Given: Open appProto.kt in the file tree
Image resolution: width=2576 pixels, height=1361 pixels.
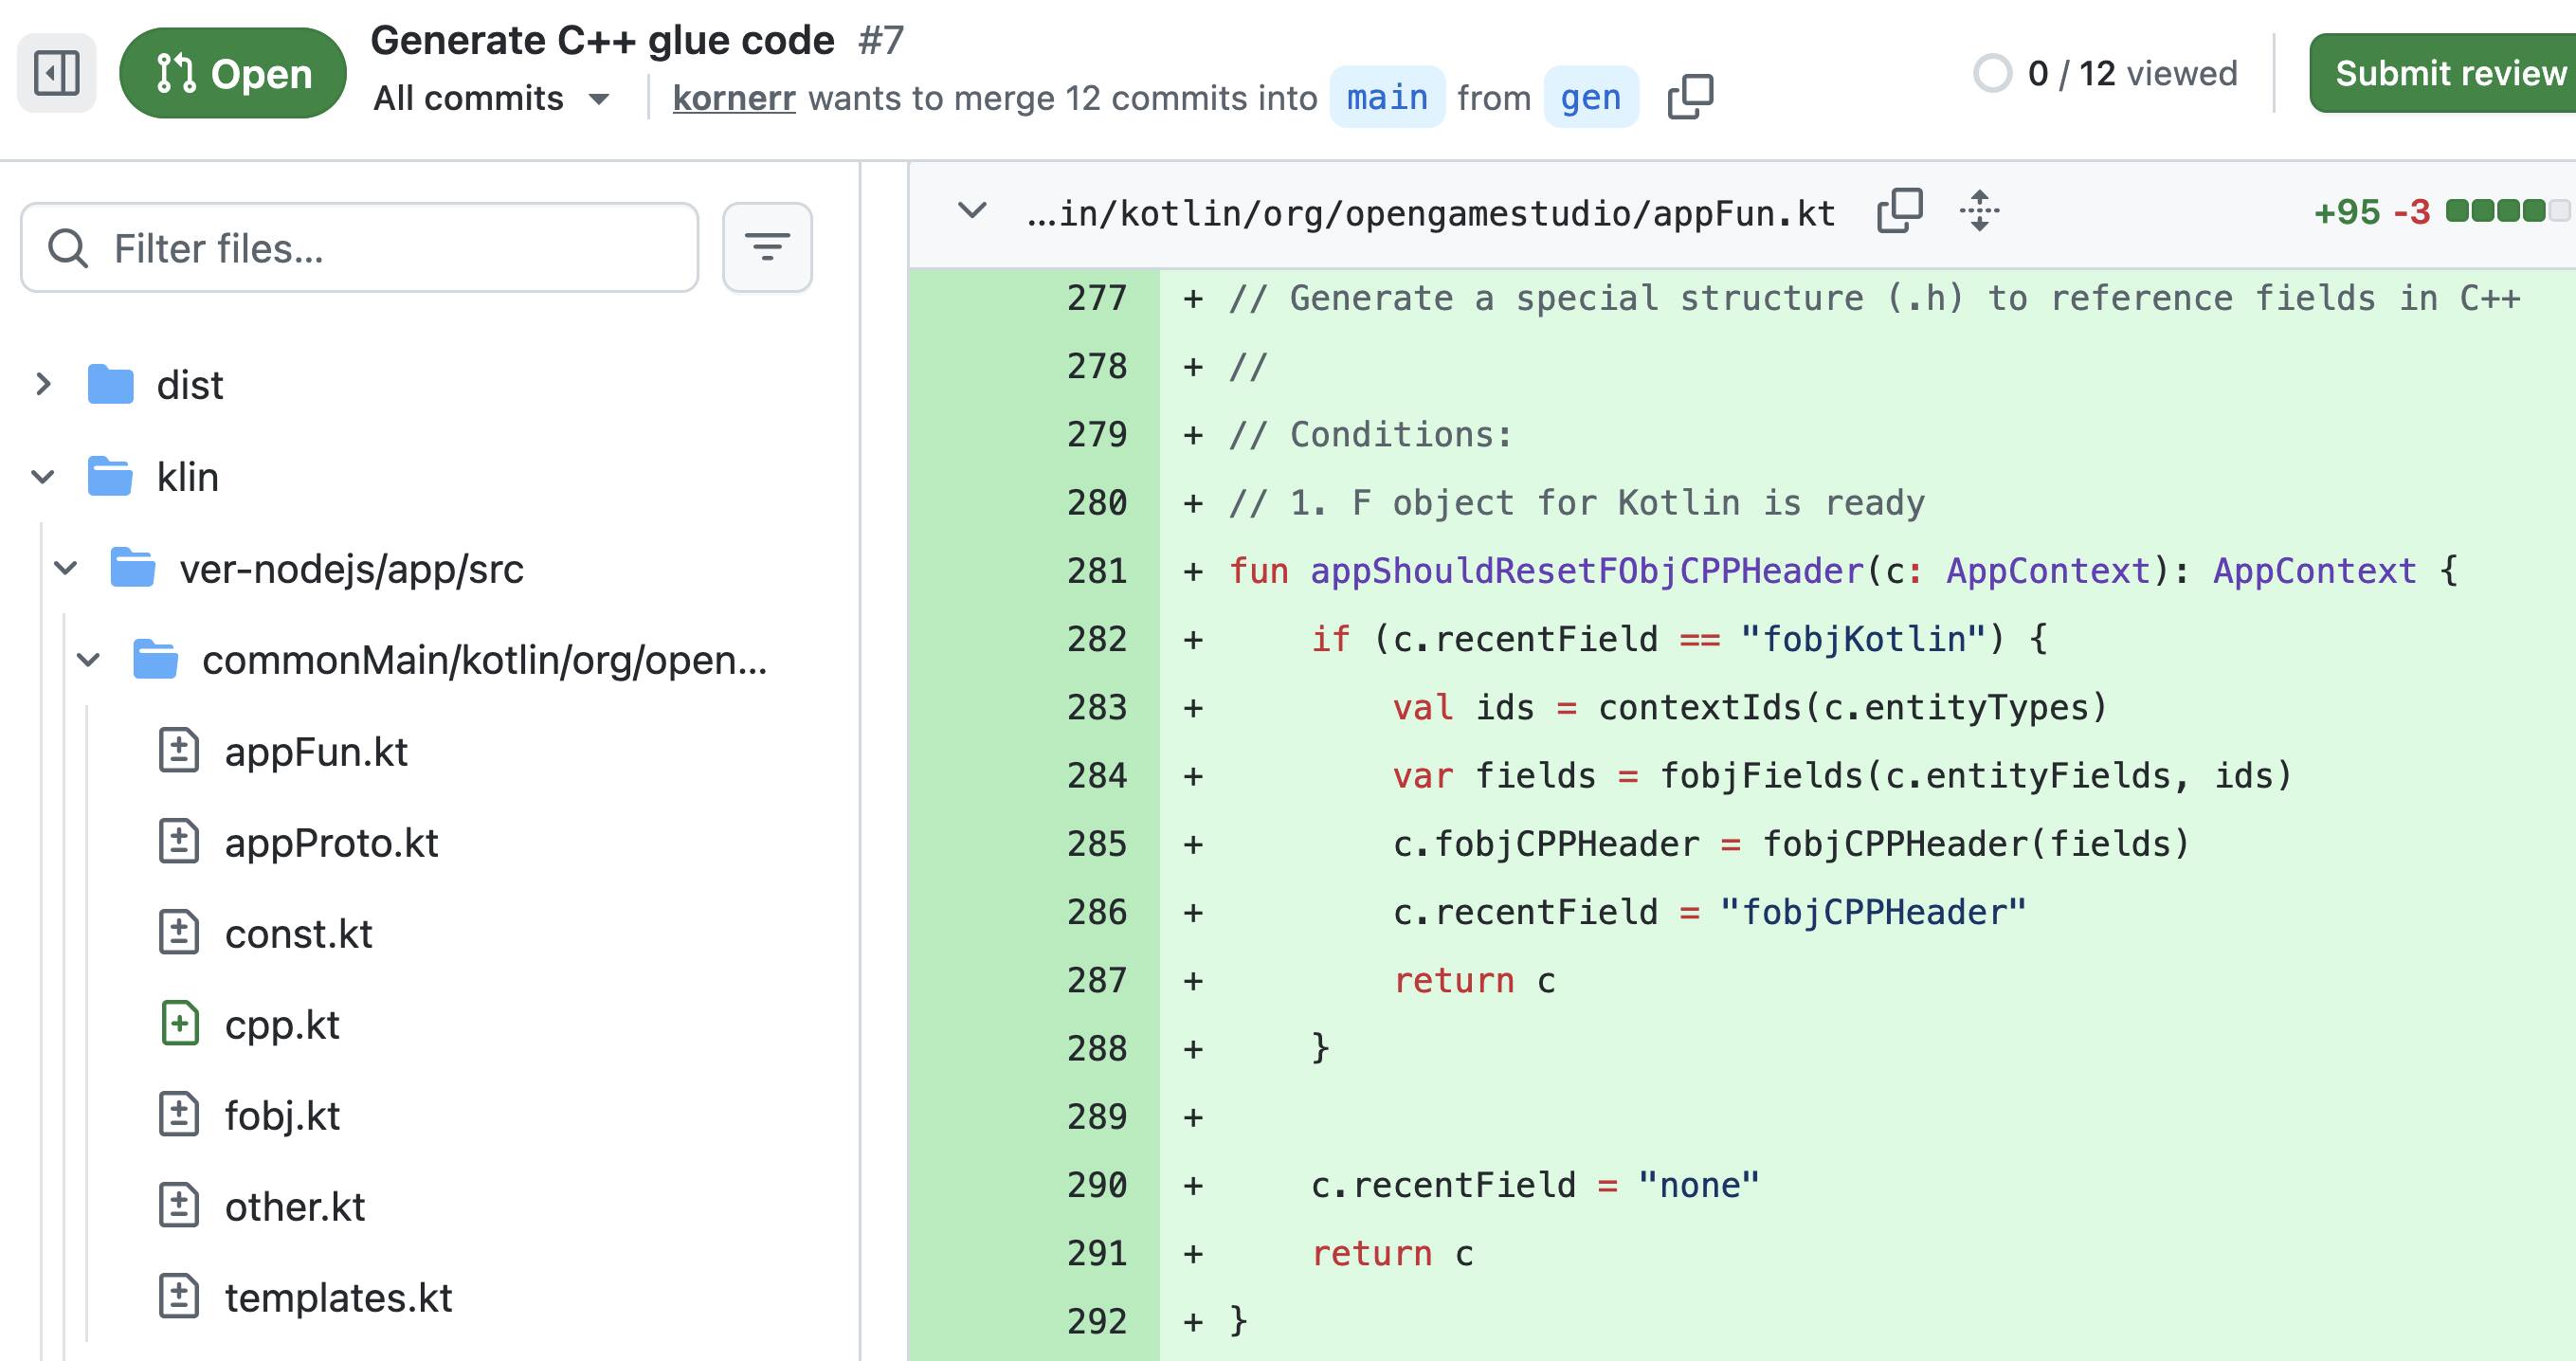Looking at the screenshot, I should click(331, 843).
